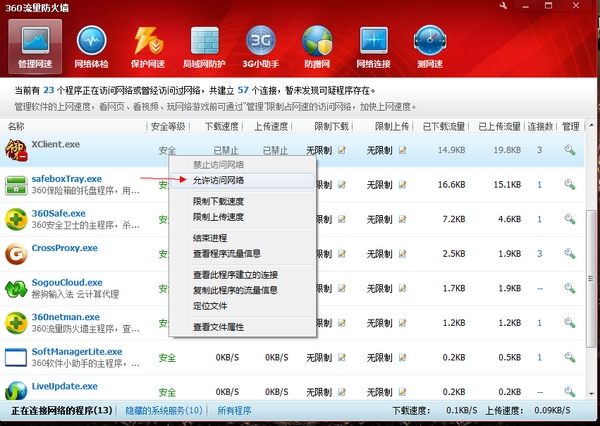Sort by 已下载流量 column header
The width and height of the screenshot is (600, 426).
(443, 126)
